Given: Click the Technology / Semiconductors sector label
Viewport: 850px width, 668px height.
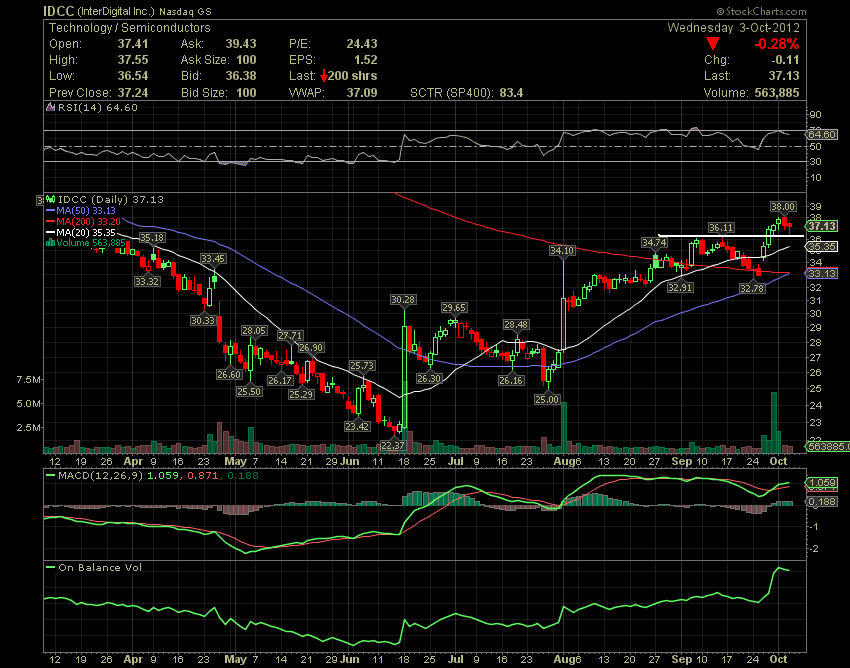Looking at the screenshot, I should tap(130, 28).
